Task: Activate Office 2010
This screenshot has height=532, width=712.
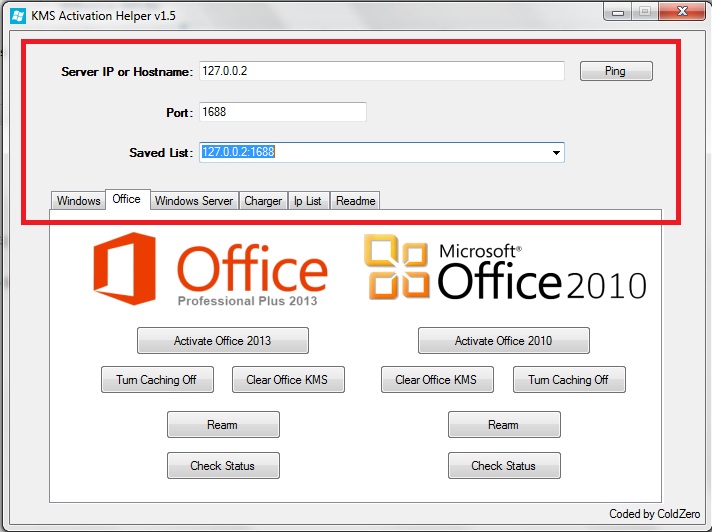Action: (x=504, y=340)
